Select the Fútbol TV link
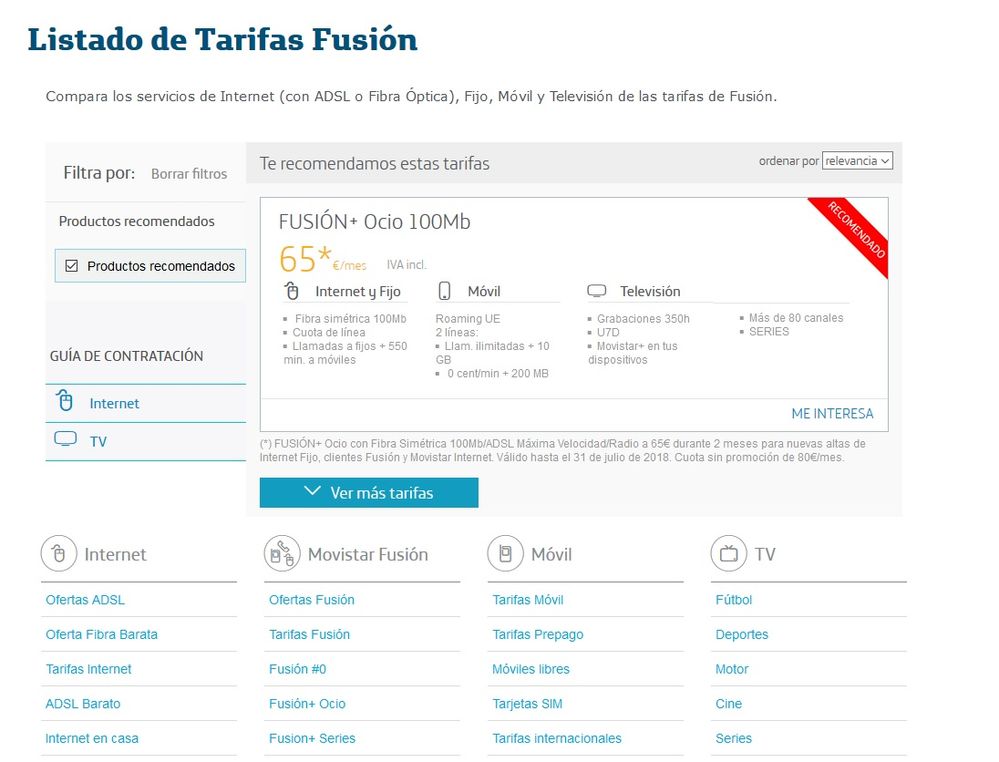Viewport: 999px width, 762px height. click(733, 600)
